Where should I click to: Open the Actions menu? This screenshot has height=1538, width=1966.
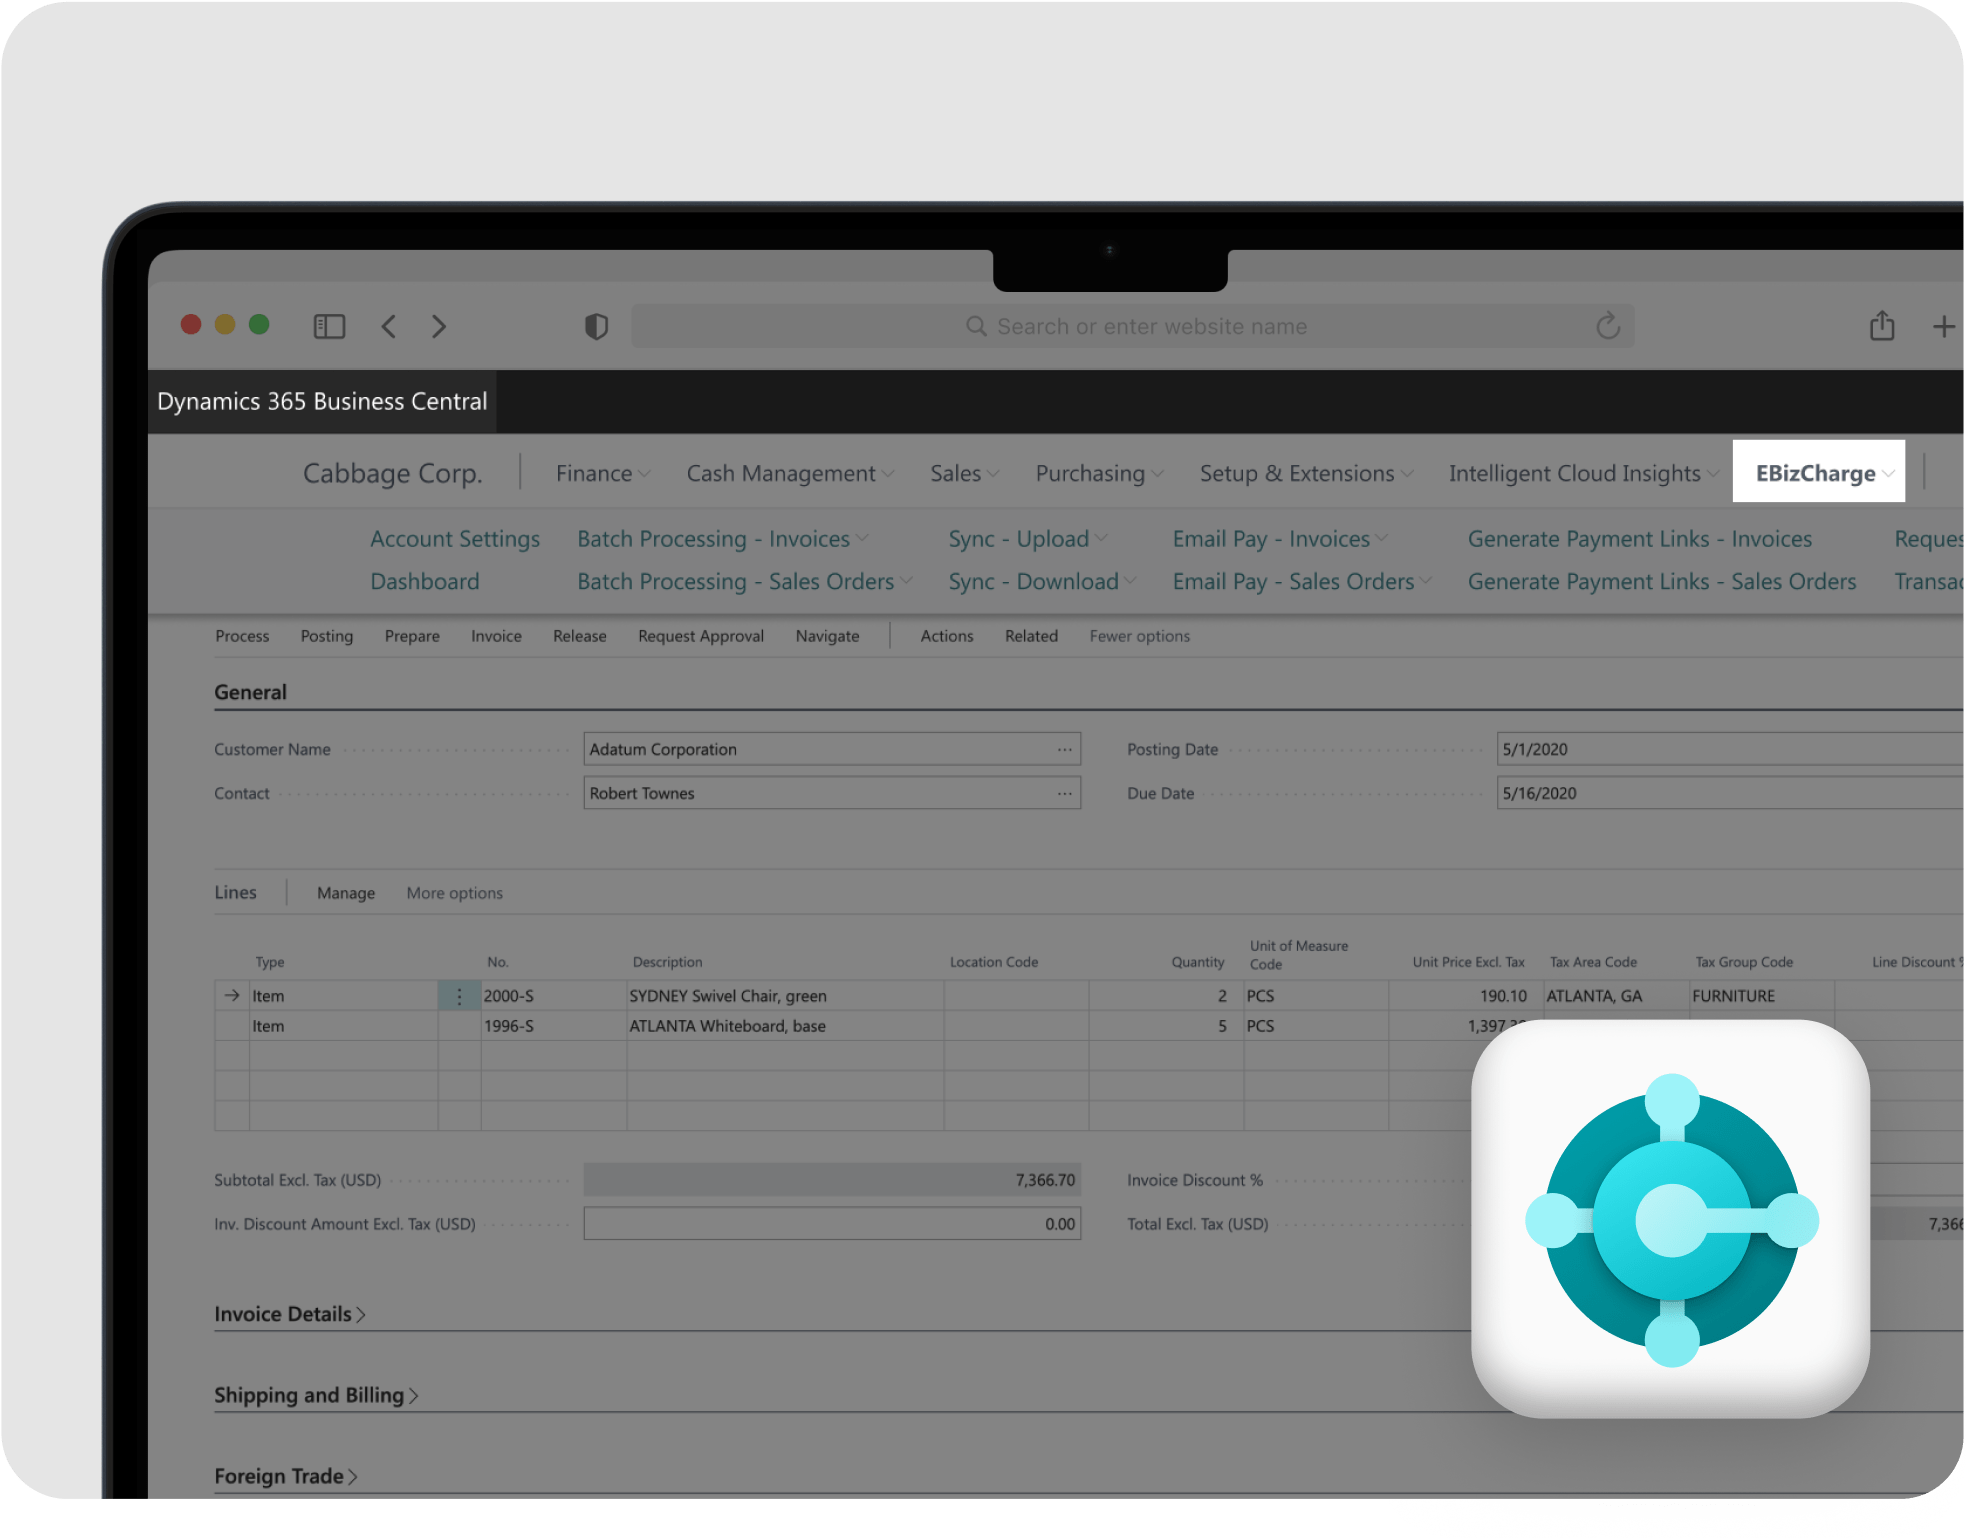coord(947,636)
